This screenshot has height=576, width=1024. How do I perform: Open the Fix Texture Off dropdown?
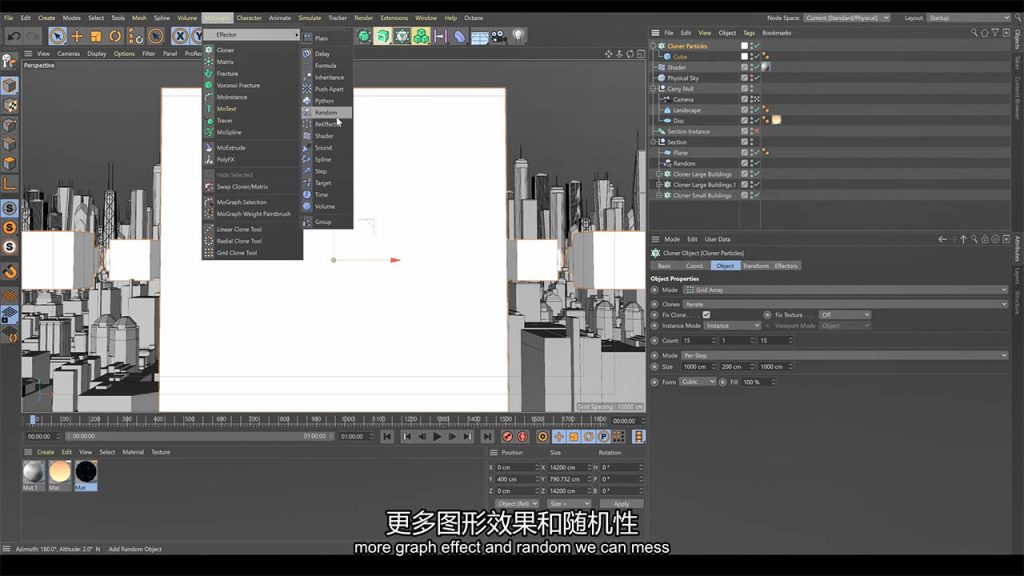pyautogui.click(x=845, y=315)
